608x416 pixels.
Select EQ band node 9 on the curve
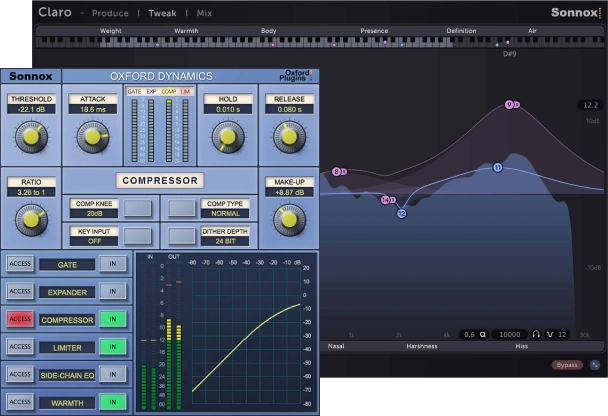pyautogui.click(x=509, y=105)
